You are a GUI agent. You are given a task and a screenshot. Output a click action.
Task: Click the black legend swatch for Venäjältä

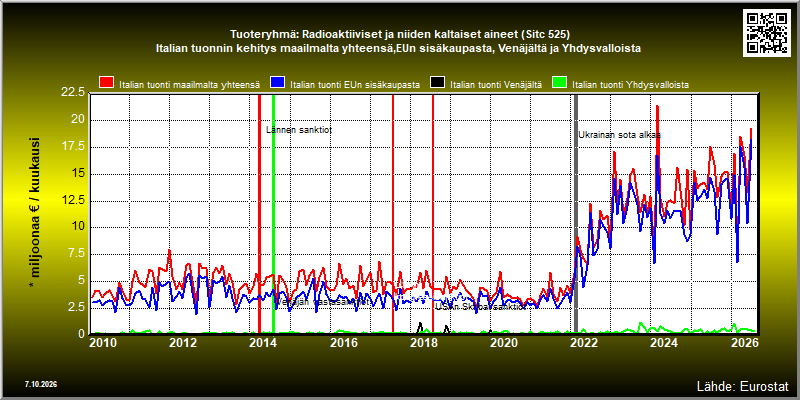click(x=437, y=82)
